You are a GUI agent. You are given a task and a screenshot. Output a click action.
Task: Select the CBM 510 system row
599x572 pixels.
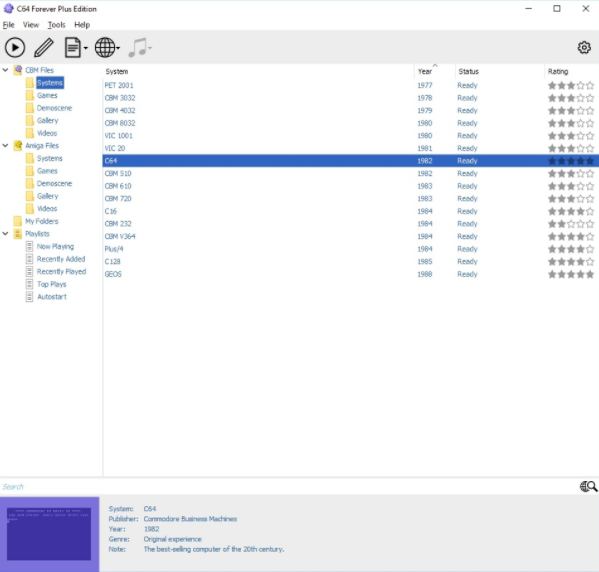tap(351, 173)
